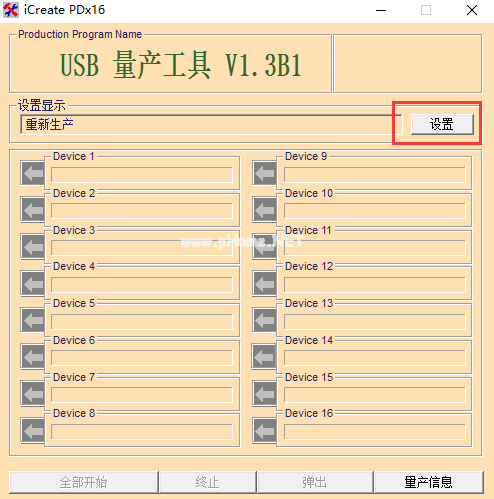Click the Device 9 status field

click(x=375, y=175)
